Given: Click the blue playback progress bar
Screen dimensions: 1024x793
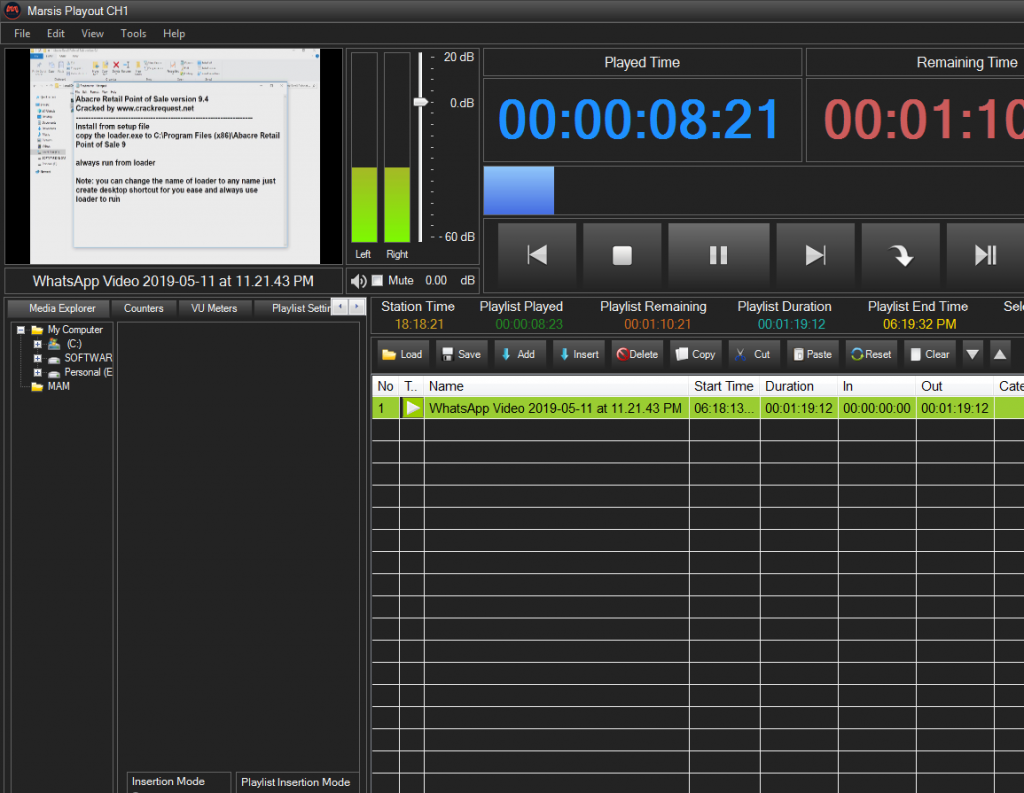Looking at the screenshot, I should tap(519, 191).
